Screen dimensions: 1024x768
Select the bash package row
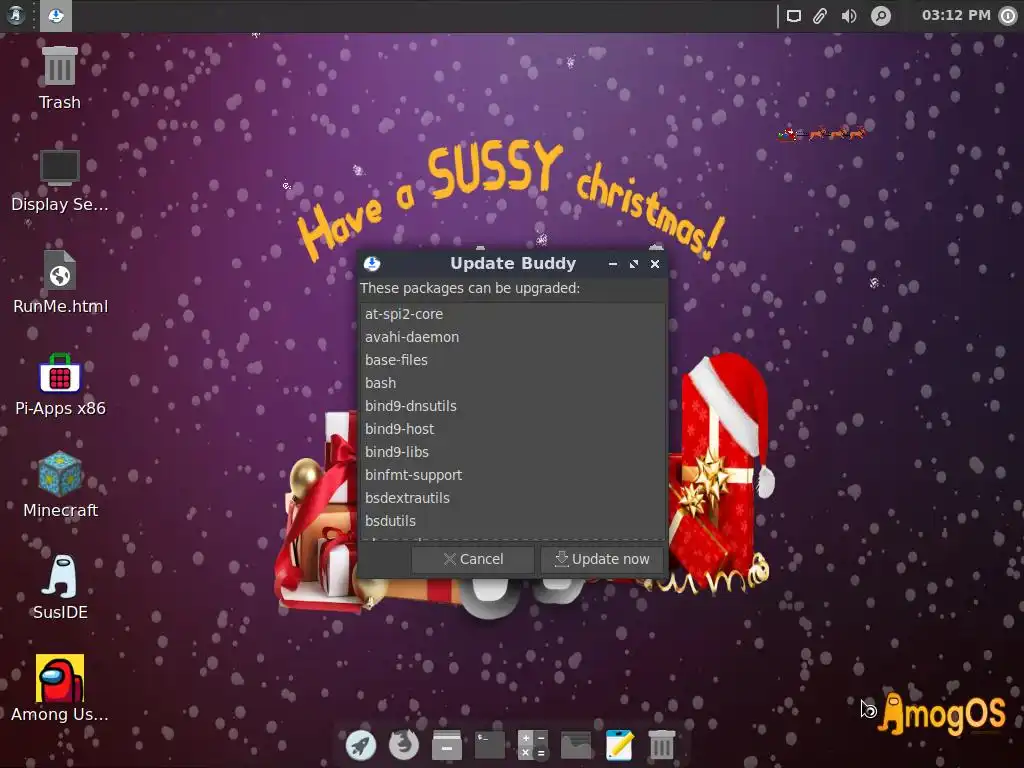point(513,383)
